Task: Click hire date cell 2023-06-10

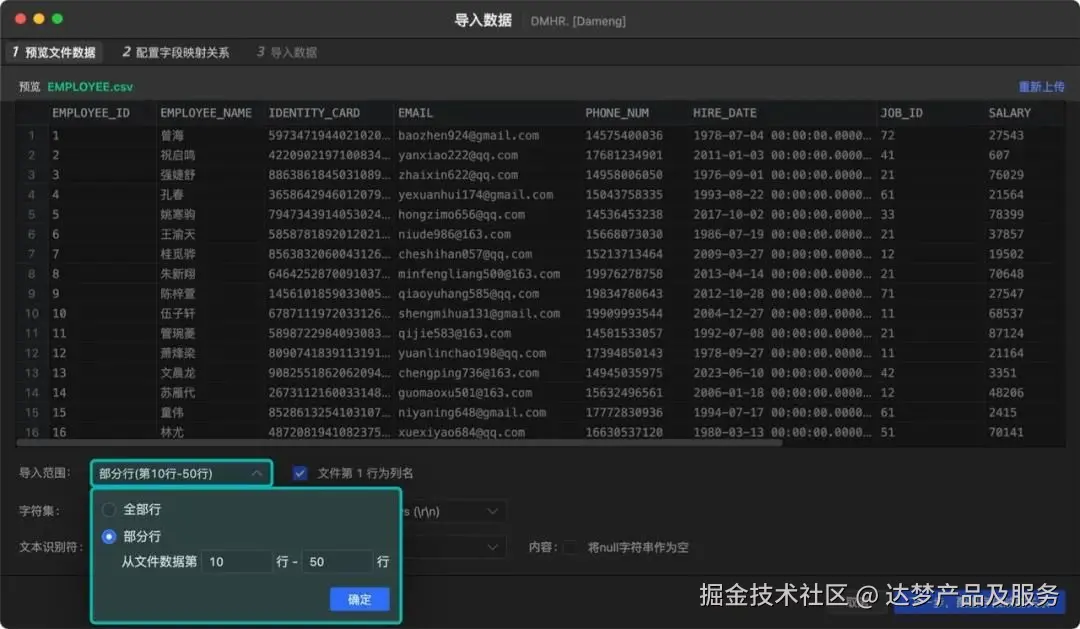Action: (x=782, y=373)
